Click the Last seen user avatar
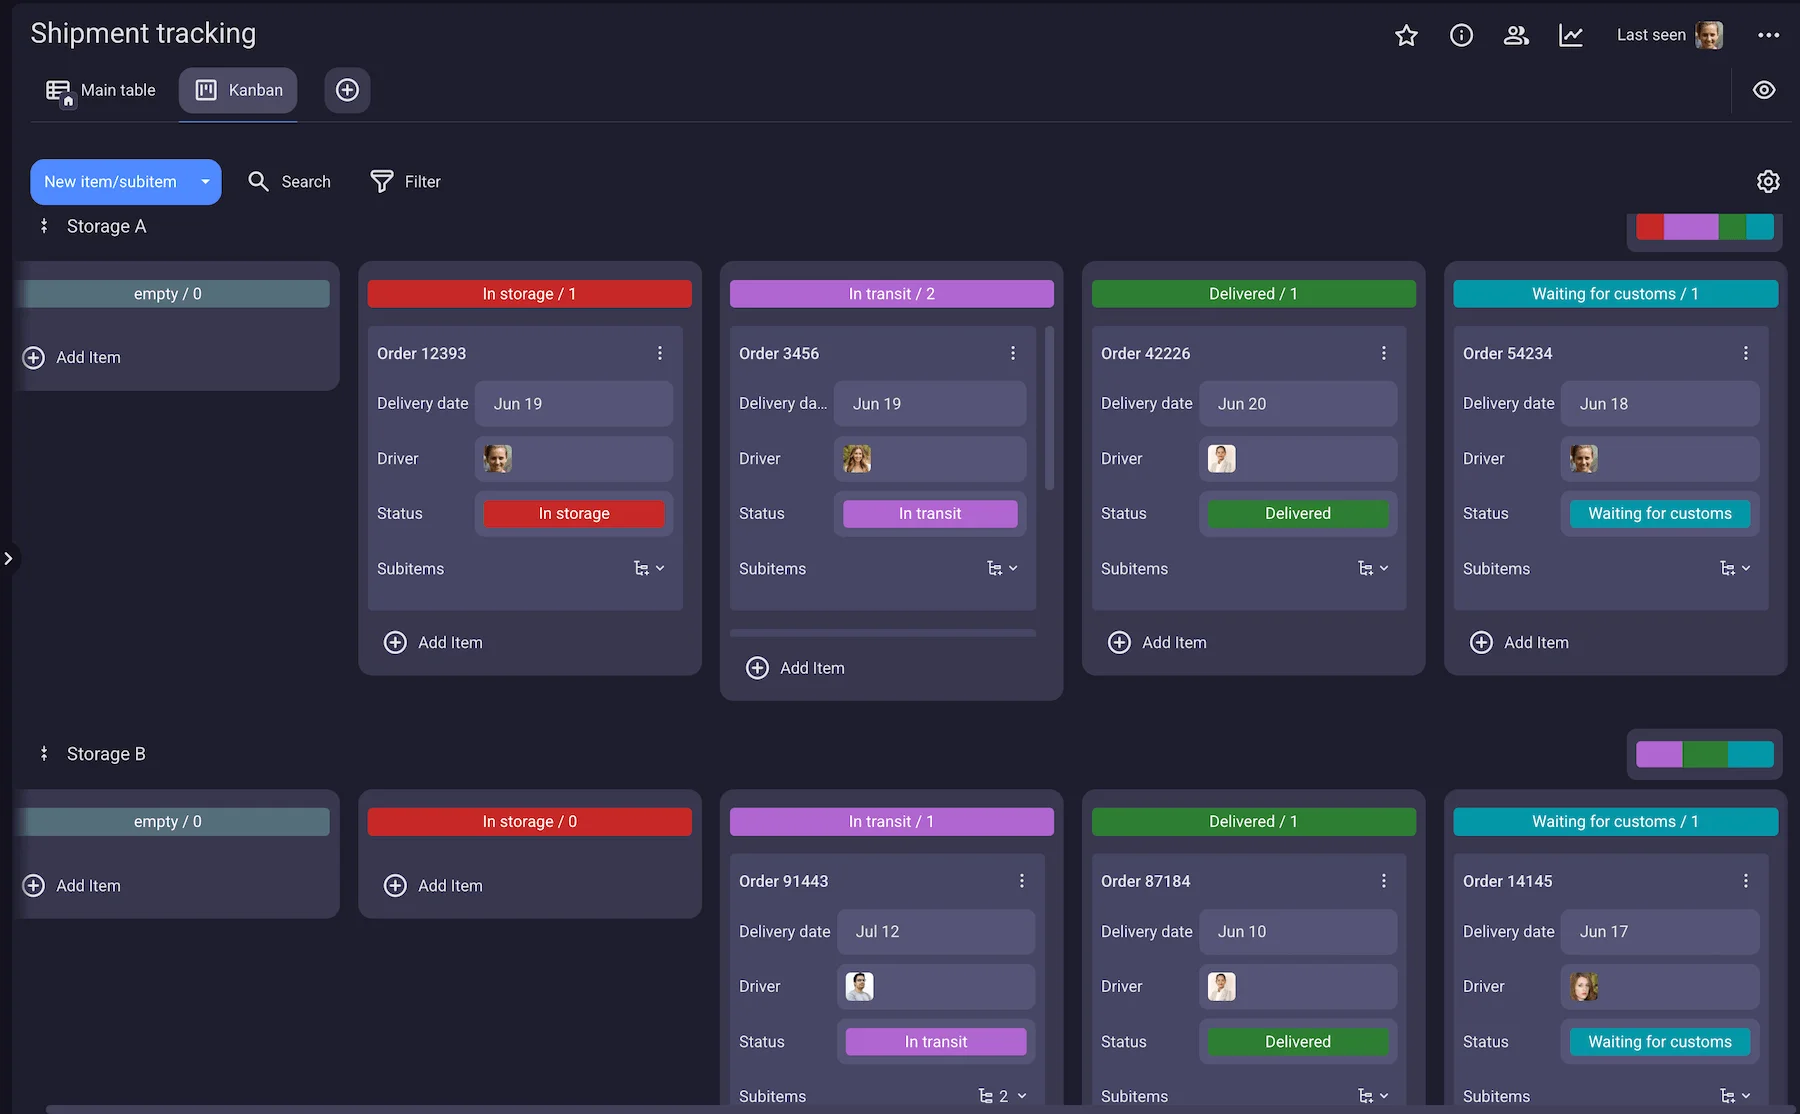The image size is (1800, 1114). 1709,35
